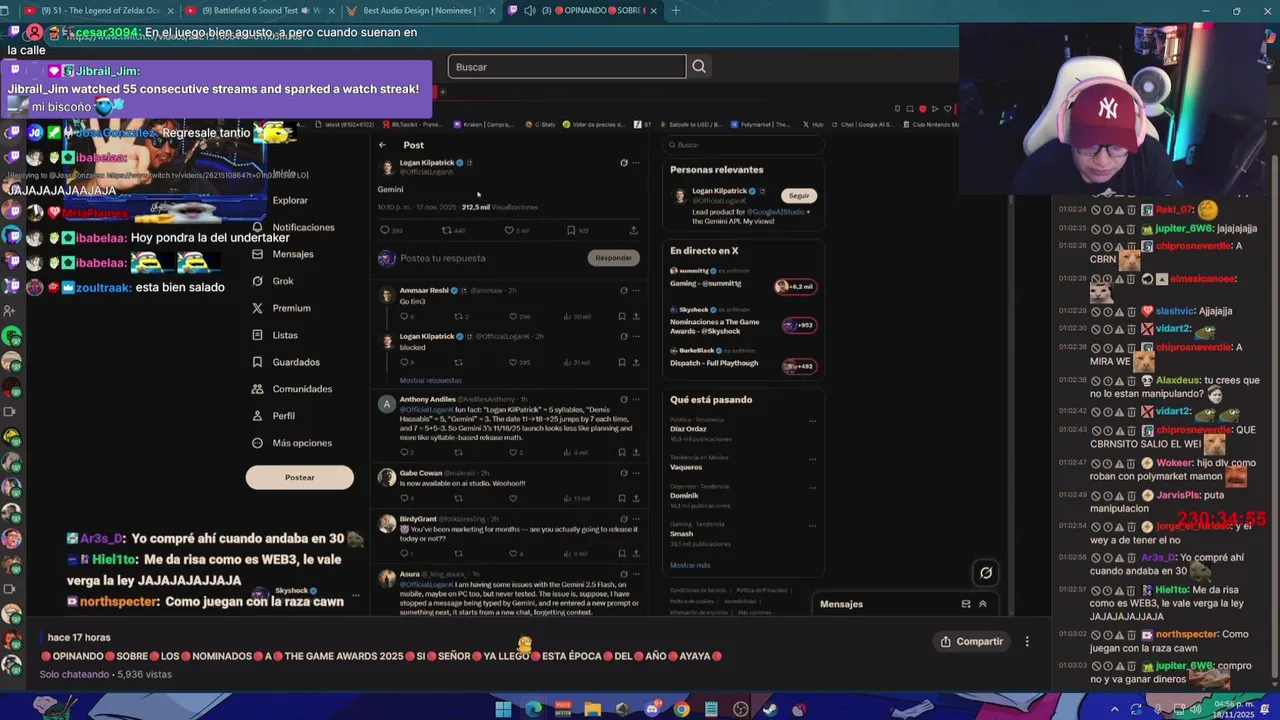Viewport: 1280px width, 720px height.
Task: Click Grok icon on the main Gemini post
Action: (x=624, y=163)
